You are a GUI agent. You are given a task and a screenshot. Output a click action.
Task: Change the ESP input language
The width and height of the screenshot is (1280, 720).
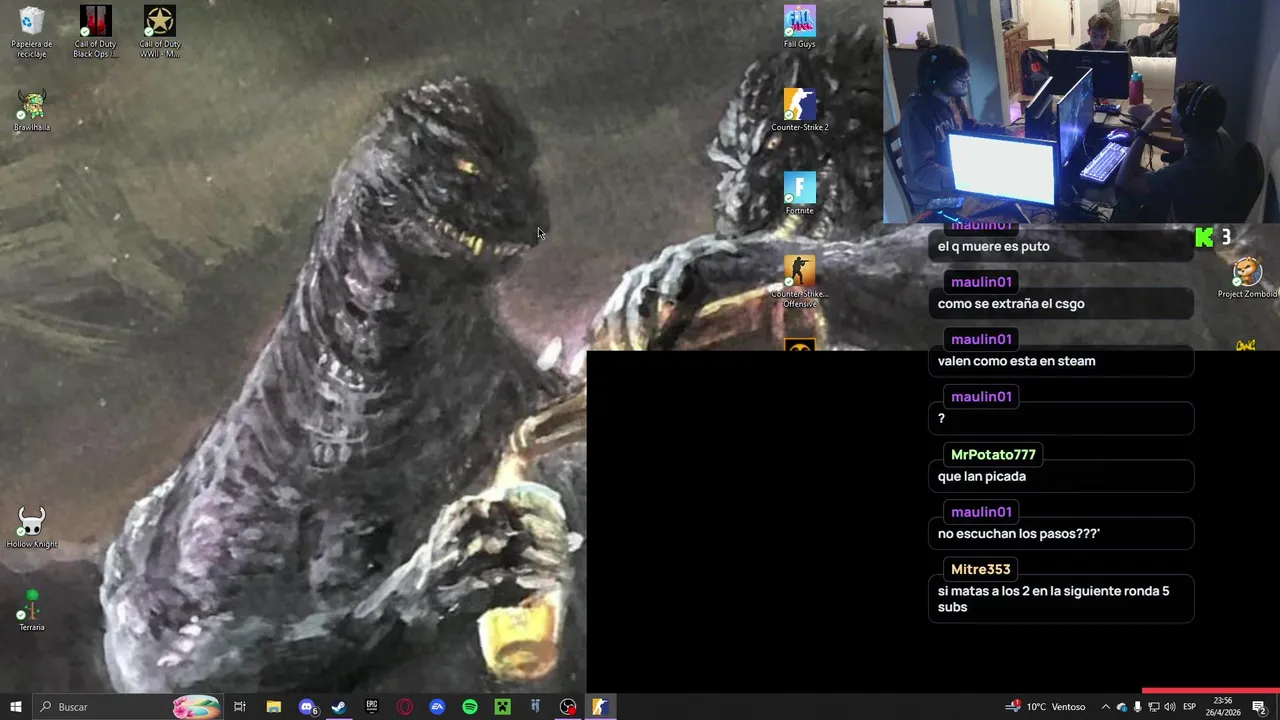[x=1189, y=707]
